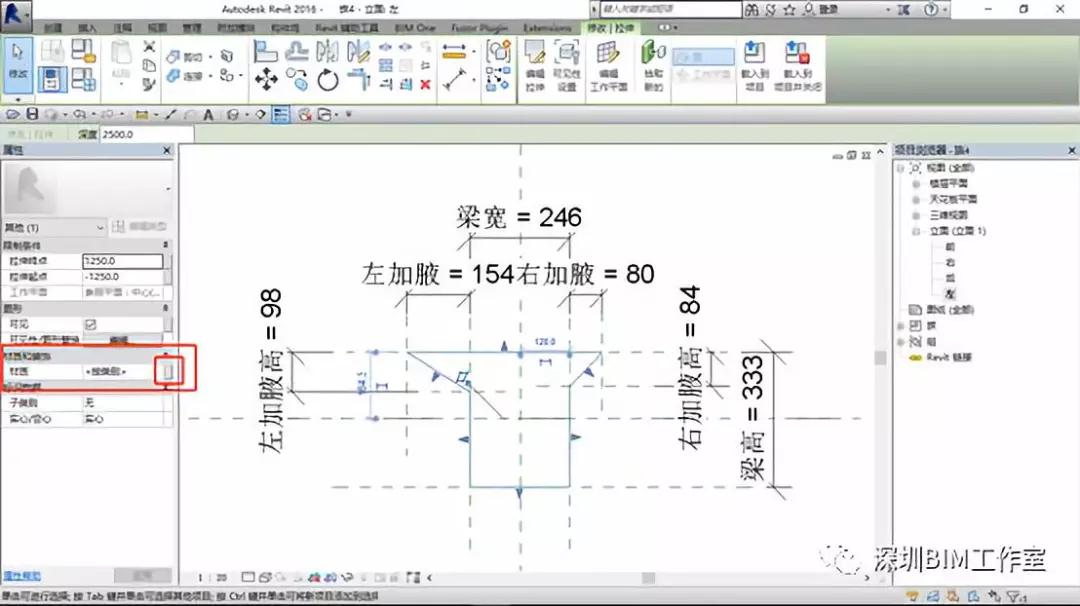Viewport: 1080px width, 606px height.
Task: Click the binoculars search icon
Action: (751, 10)
